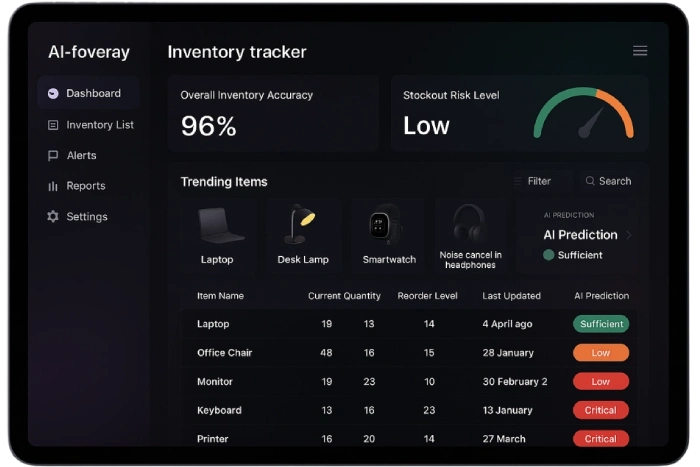Click the Stockout Risk gauge
Viewport: 700px width, 467px height.
[583, 113]
